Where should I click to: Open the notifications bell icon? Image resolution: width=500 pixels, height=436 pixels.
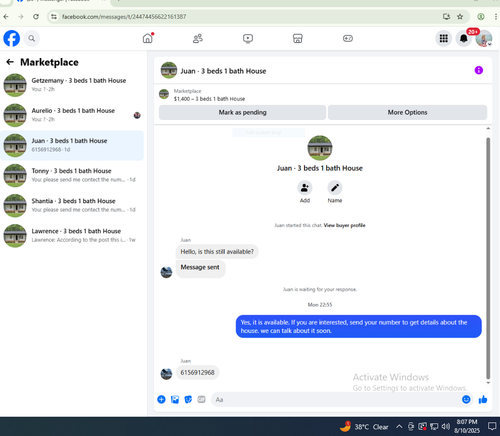pos(464,38)
